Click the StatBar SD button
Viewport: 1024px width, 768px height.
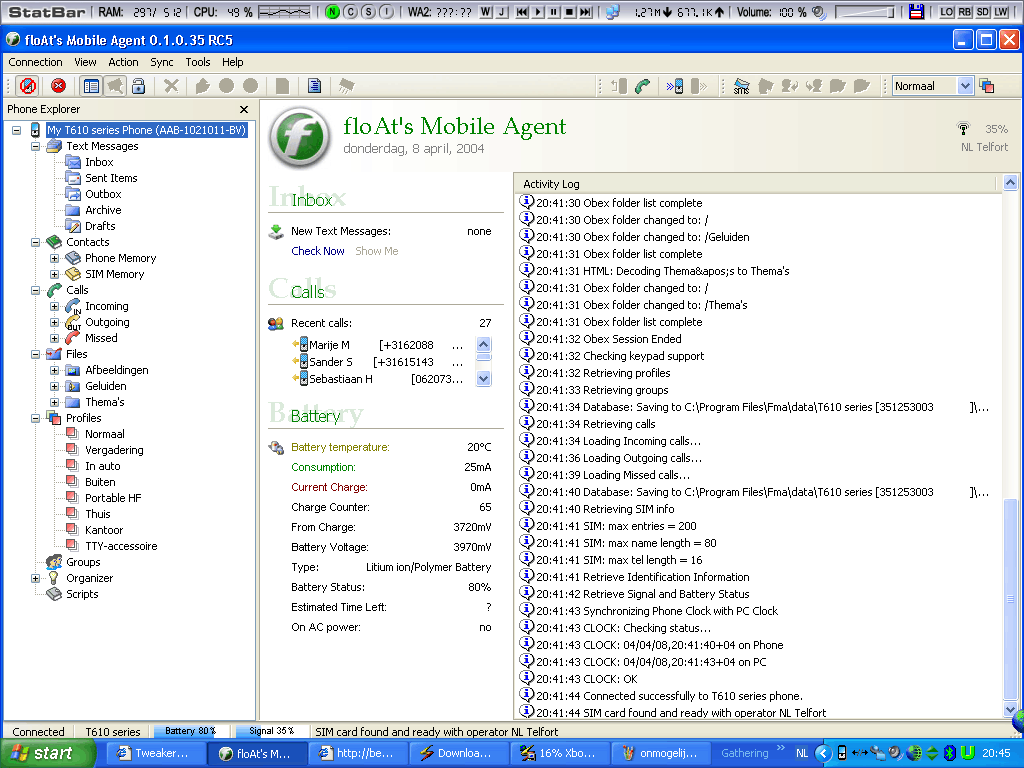point(983,12)
